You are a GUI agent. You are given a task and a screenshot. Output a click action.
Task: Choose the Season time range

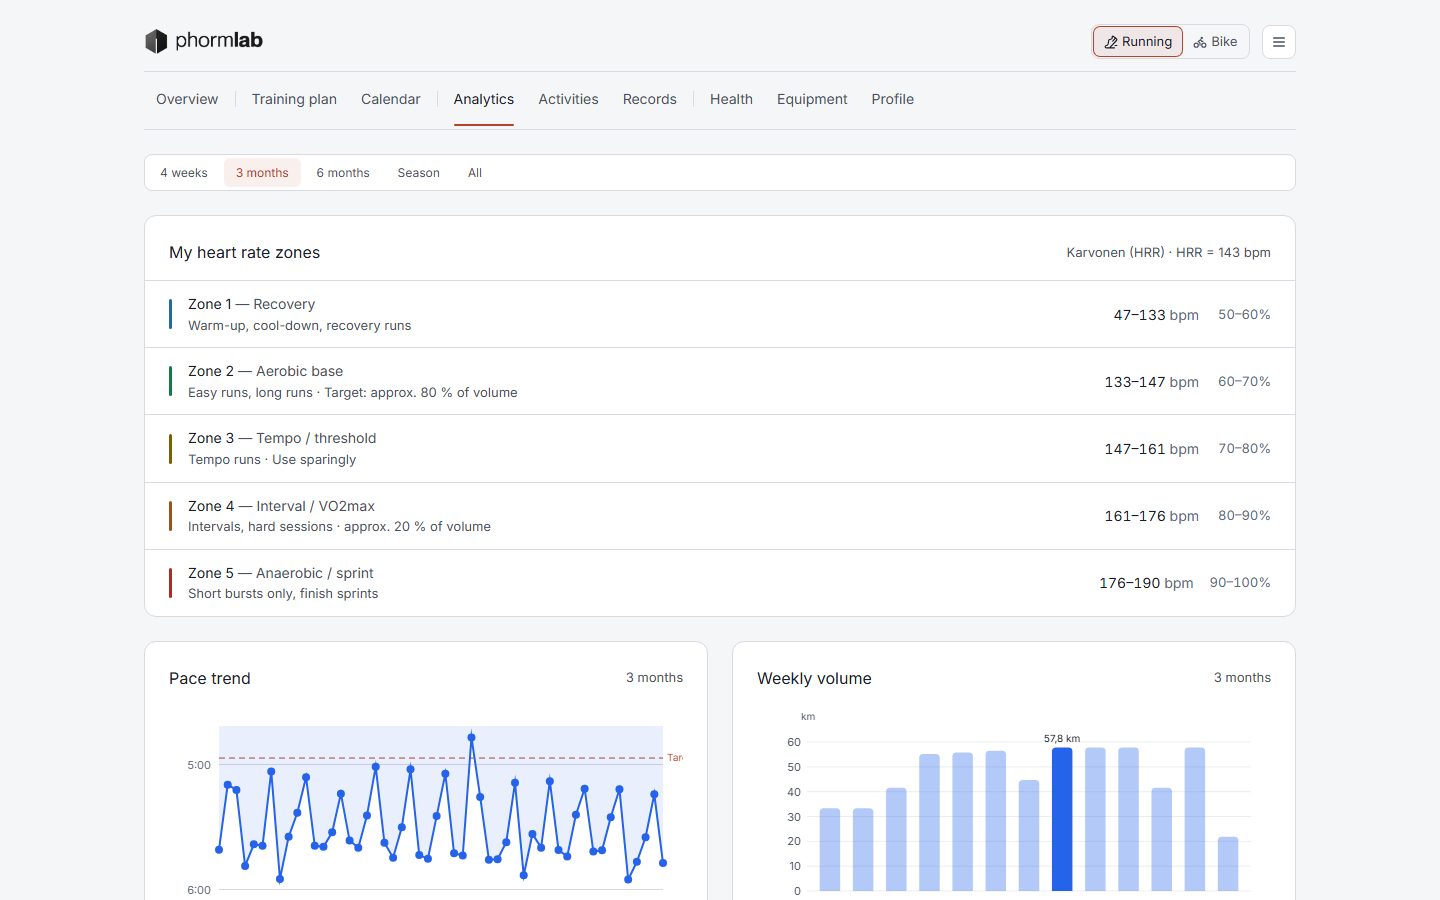pyautogui.click(x=418, y=173)
